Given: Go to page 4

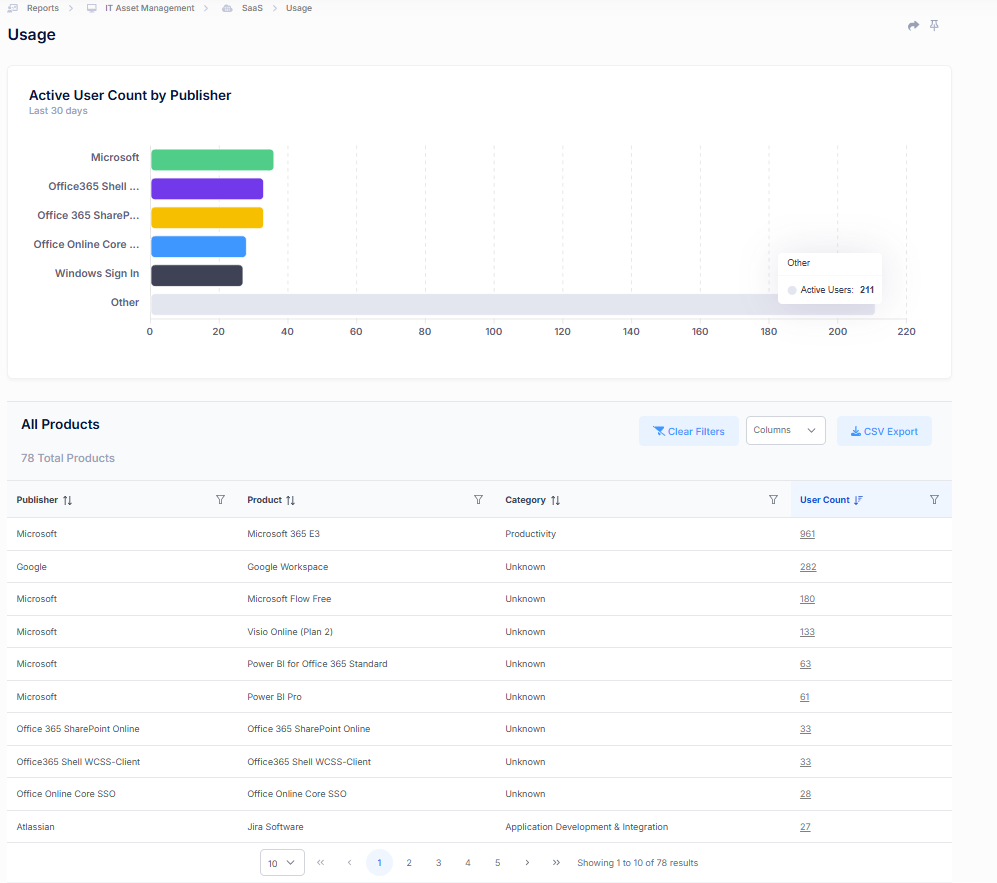Looking at the screenshot, I should point(468,863).
